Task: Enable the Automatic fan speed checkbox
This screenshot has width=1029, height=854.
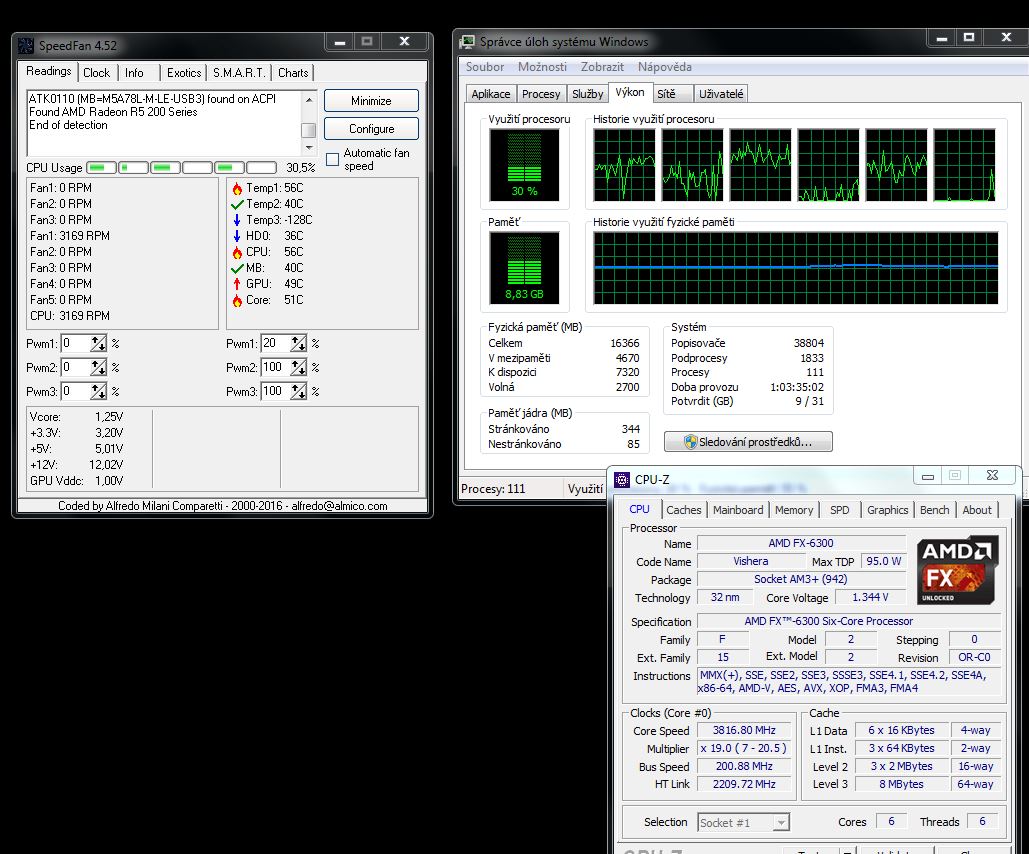Action: click(x=332, y=160)
